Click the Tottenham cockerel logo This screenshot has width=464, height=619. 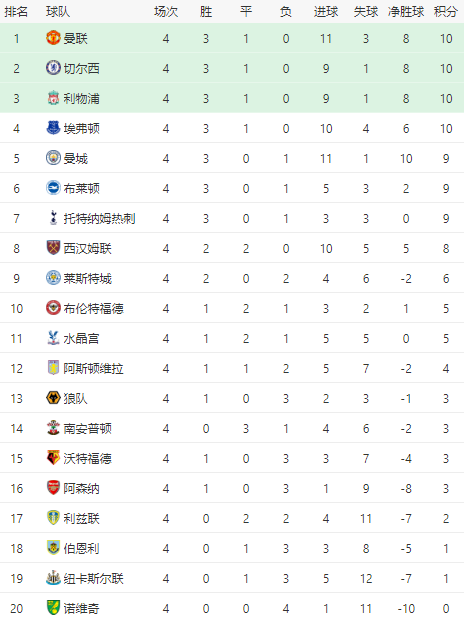point(53,218)
